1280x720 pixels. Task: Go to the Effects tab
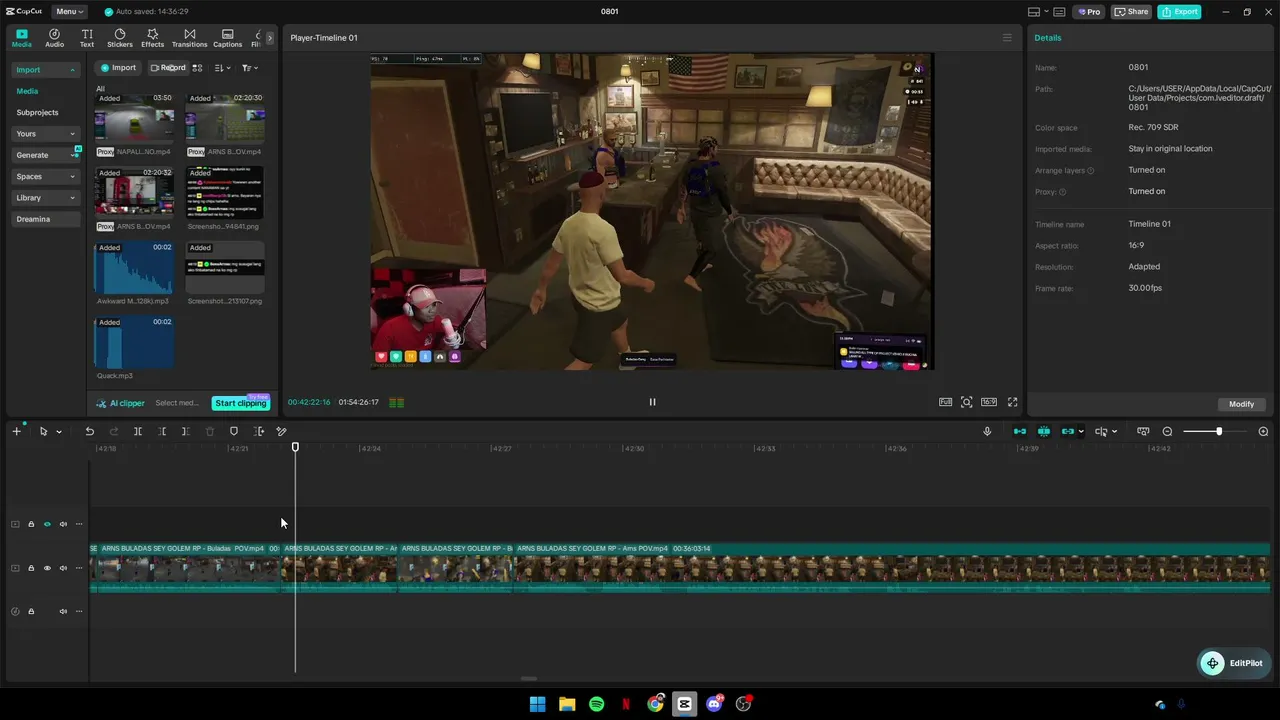(152, 38)
